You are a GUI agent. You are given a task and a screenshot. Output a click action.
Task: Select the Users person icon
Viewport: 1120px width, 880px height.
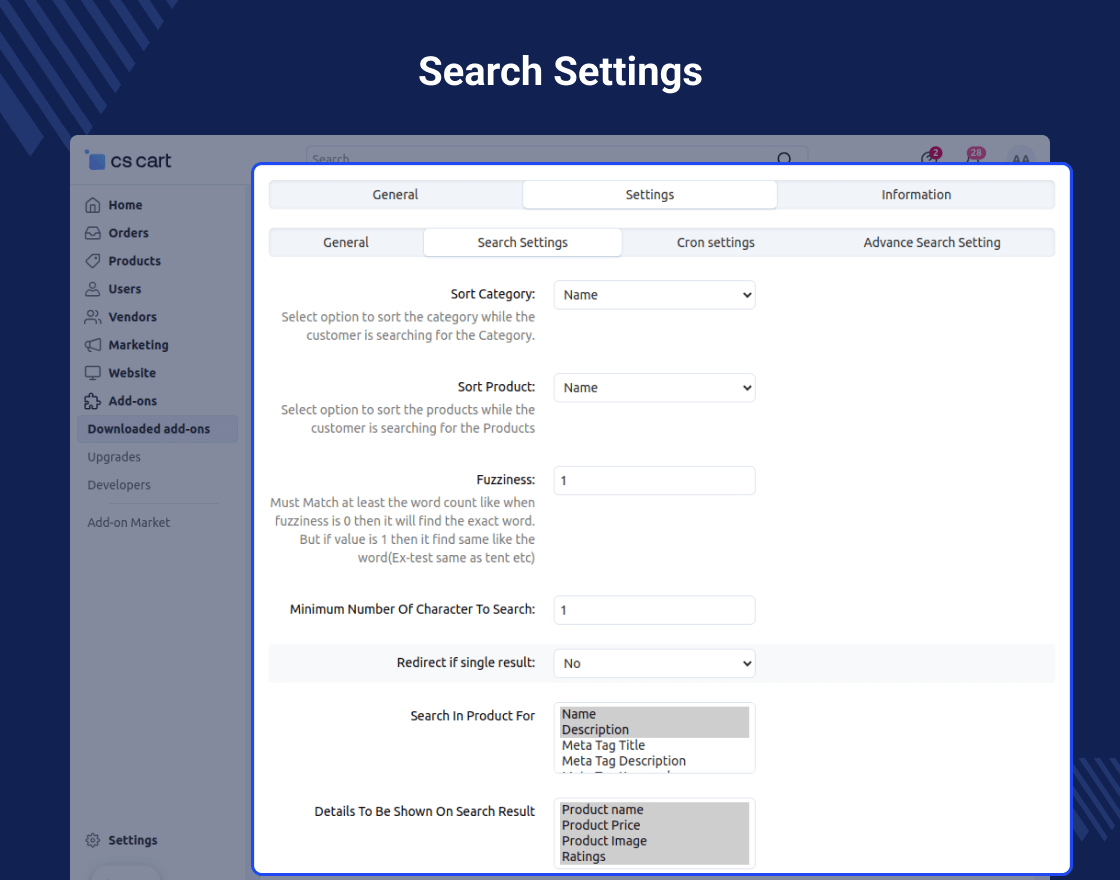93,289
